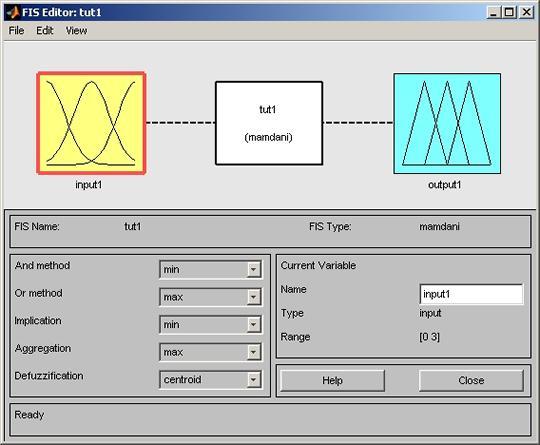Expand the And method dropdown

pyautogui.click(x=210, y=269)
